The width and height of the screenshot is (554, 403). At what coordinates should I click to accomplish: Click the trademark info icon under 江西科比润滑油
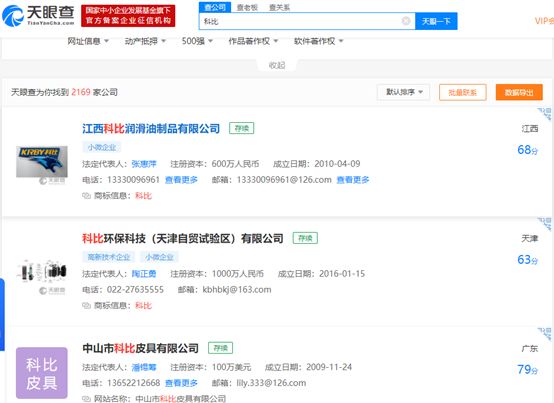click(87, 196)
